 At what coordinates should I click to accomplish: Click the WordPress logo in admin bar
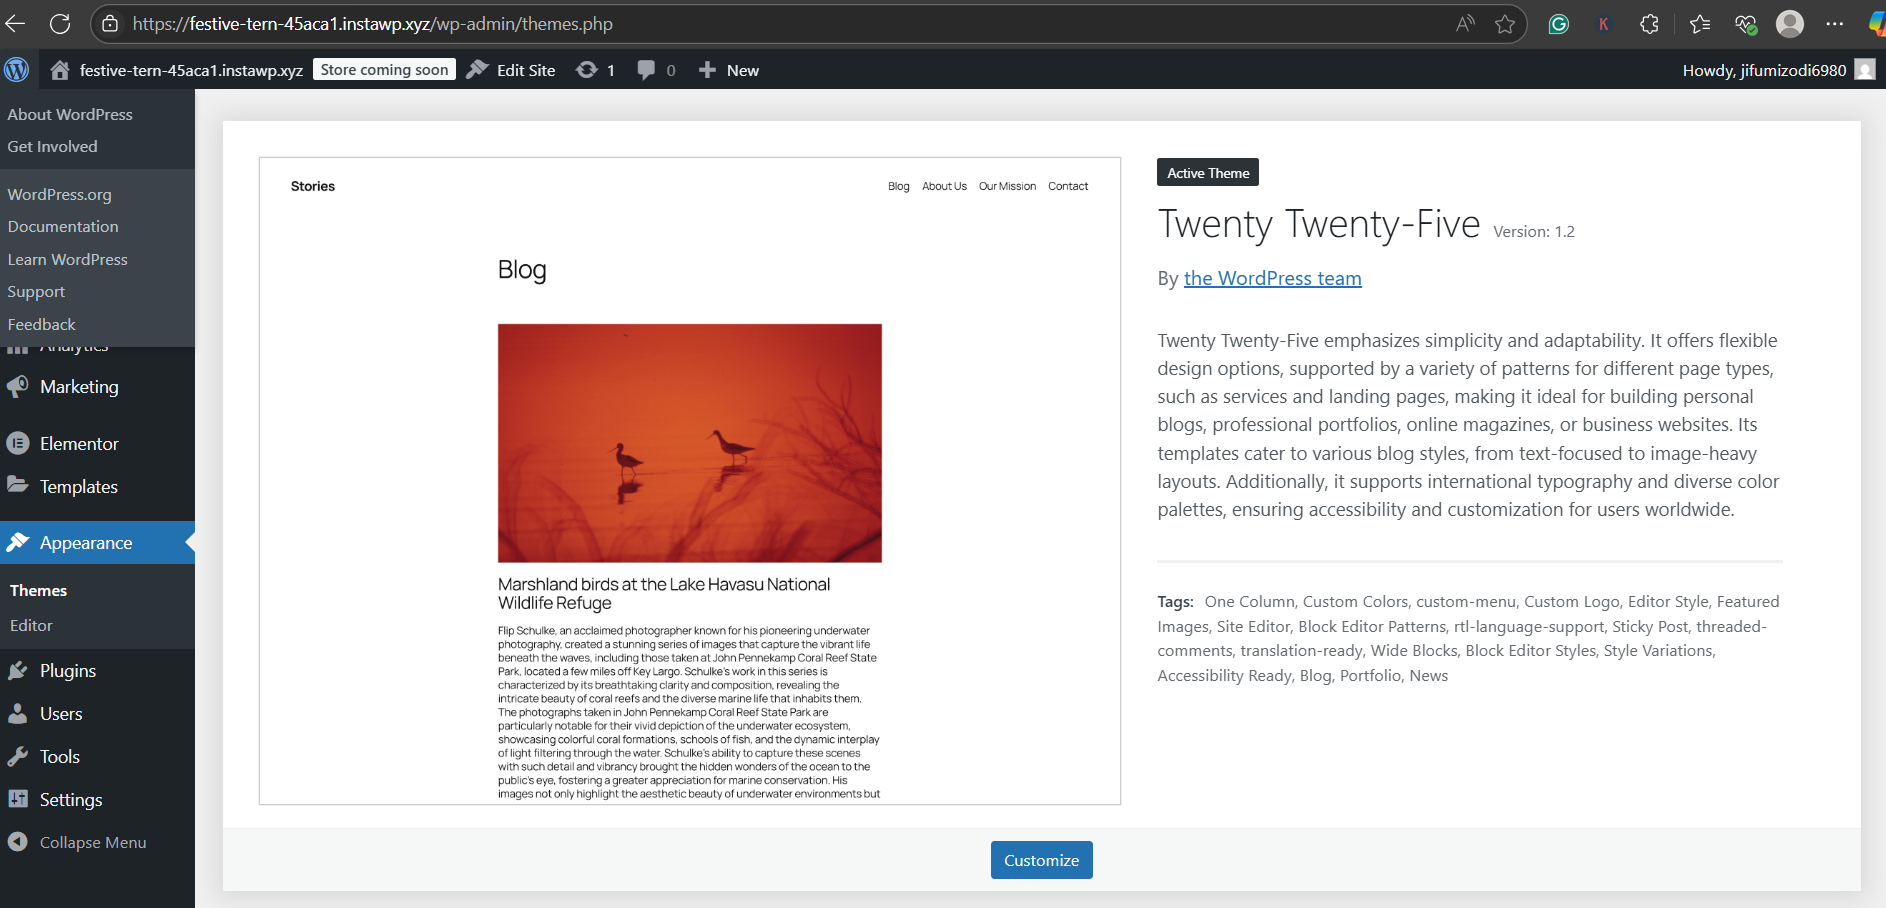coord(17,70)
